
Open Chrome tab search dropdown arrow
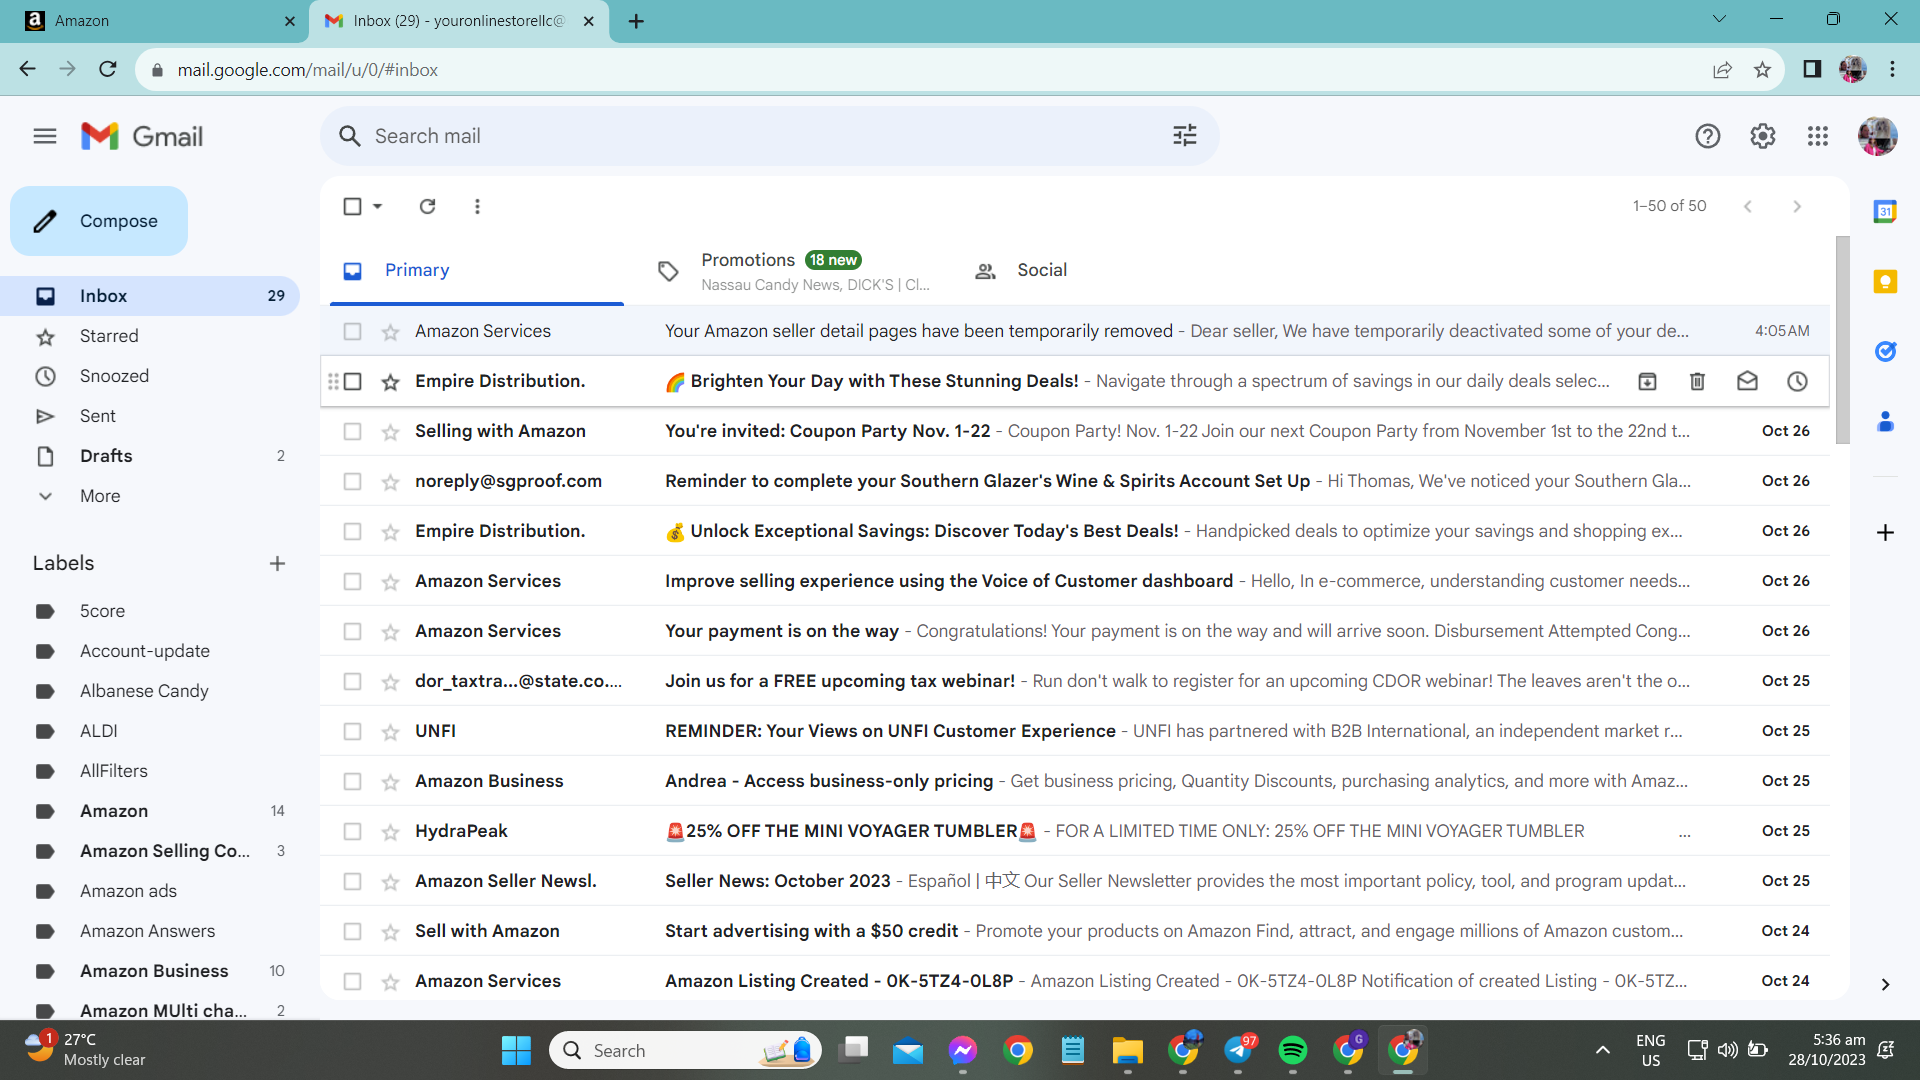tap(1719, 19)
